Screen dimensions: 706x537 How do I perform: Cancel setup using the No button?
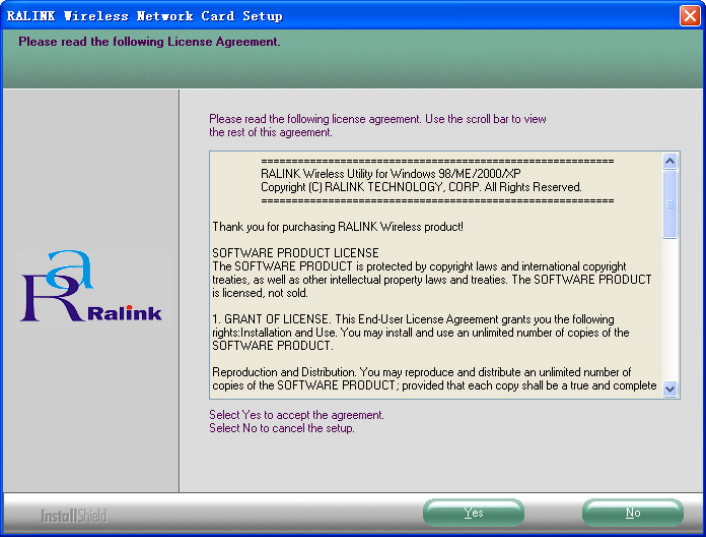coord(633,512)
